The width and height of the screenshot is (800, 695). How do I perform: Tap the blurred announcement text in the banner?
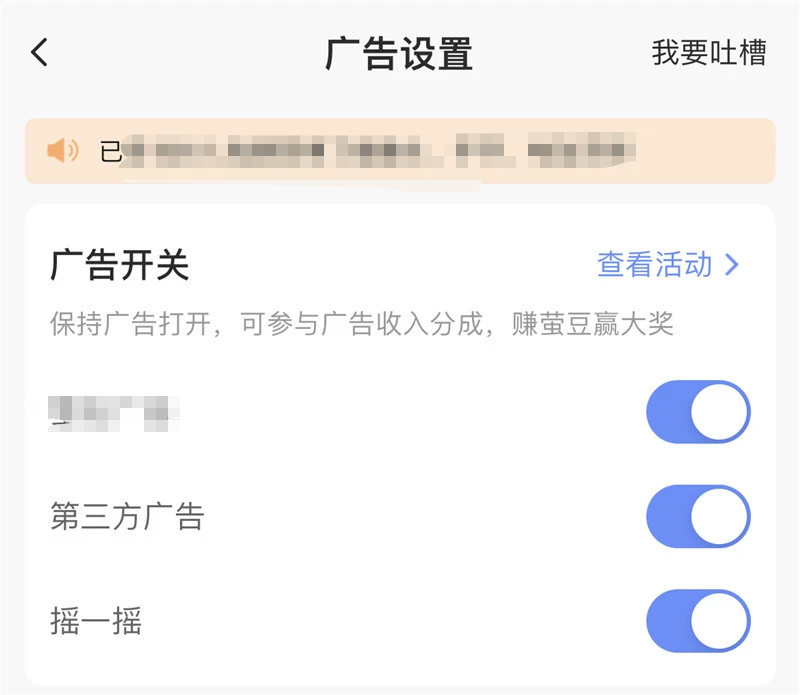(x=380, y=152)
